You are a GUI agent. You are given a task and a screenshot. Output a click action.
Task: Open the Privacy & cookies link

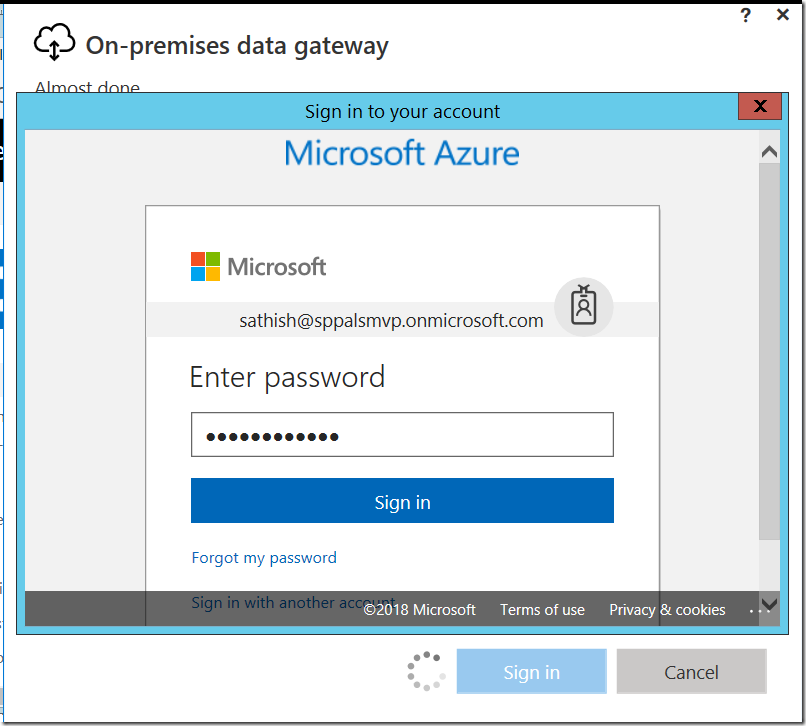point(667,610)
